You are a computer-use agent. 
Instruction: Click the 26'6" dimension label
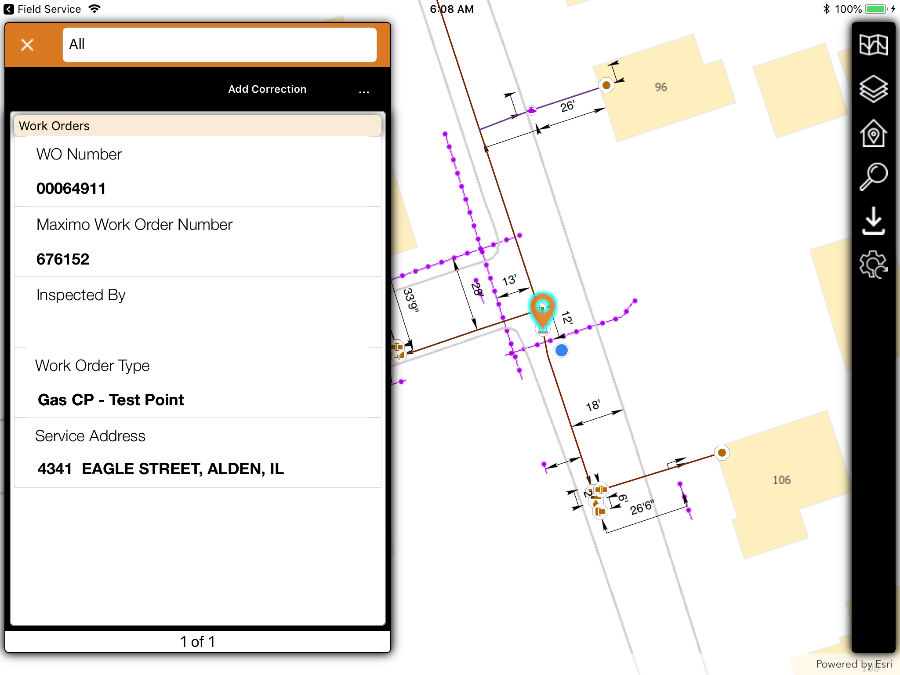pos(642,507)
